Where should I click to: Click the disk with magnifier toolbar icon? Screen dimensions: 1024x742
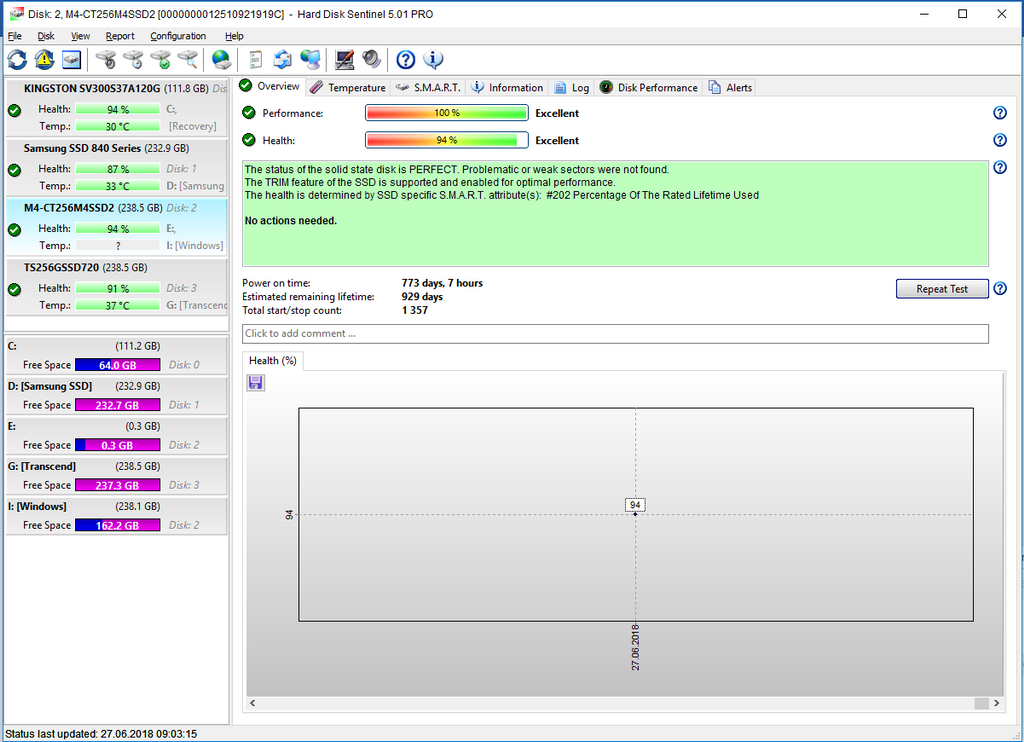click(x=187, y=60)
